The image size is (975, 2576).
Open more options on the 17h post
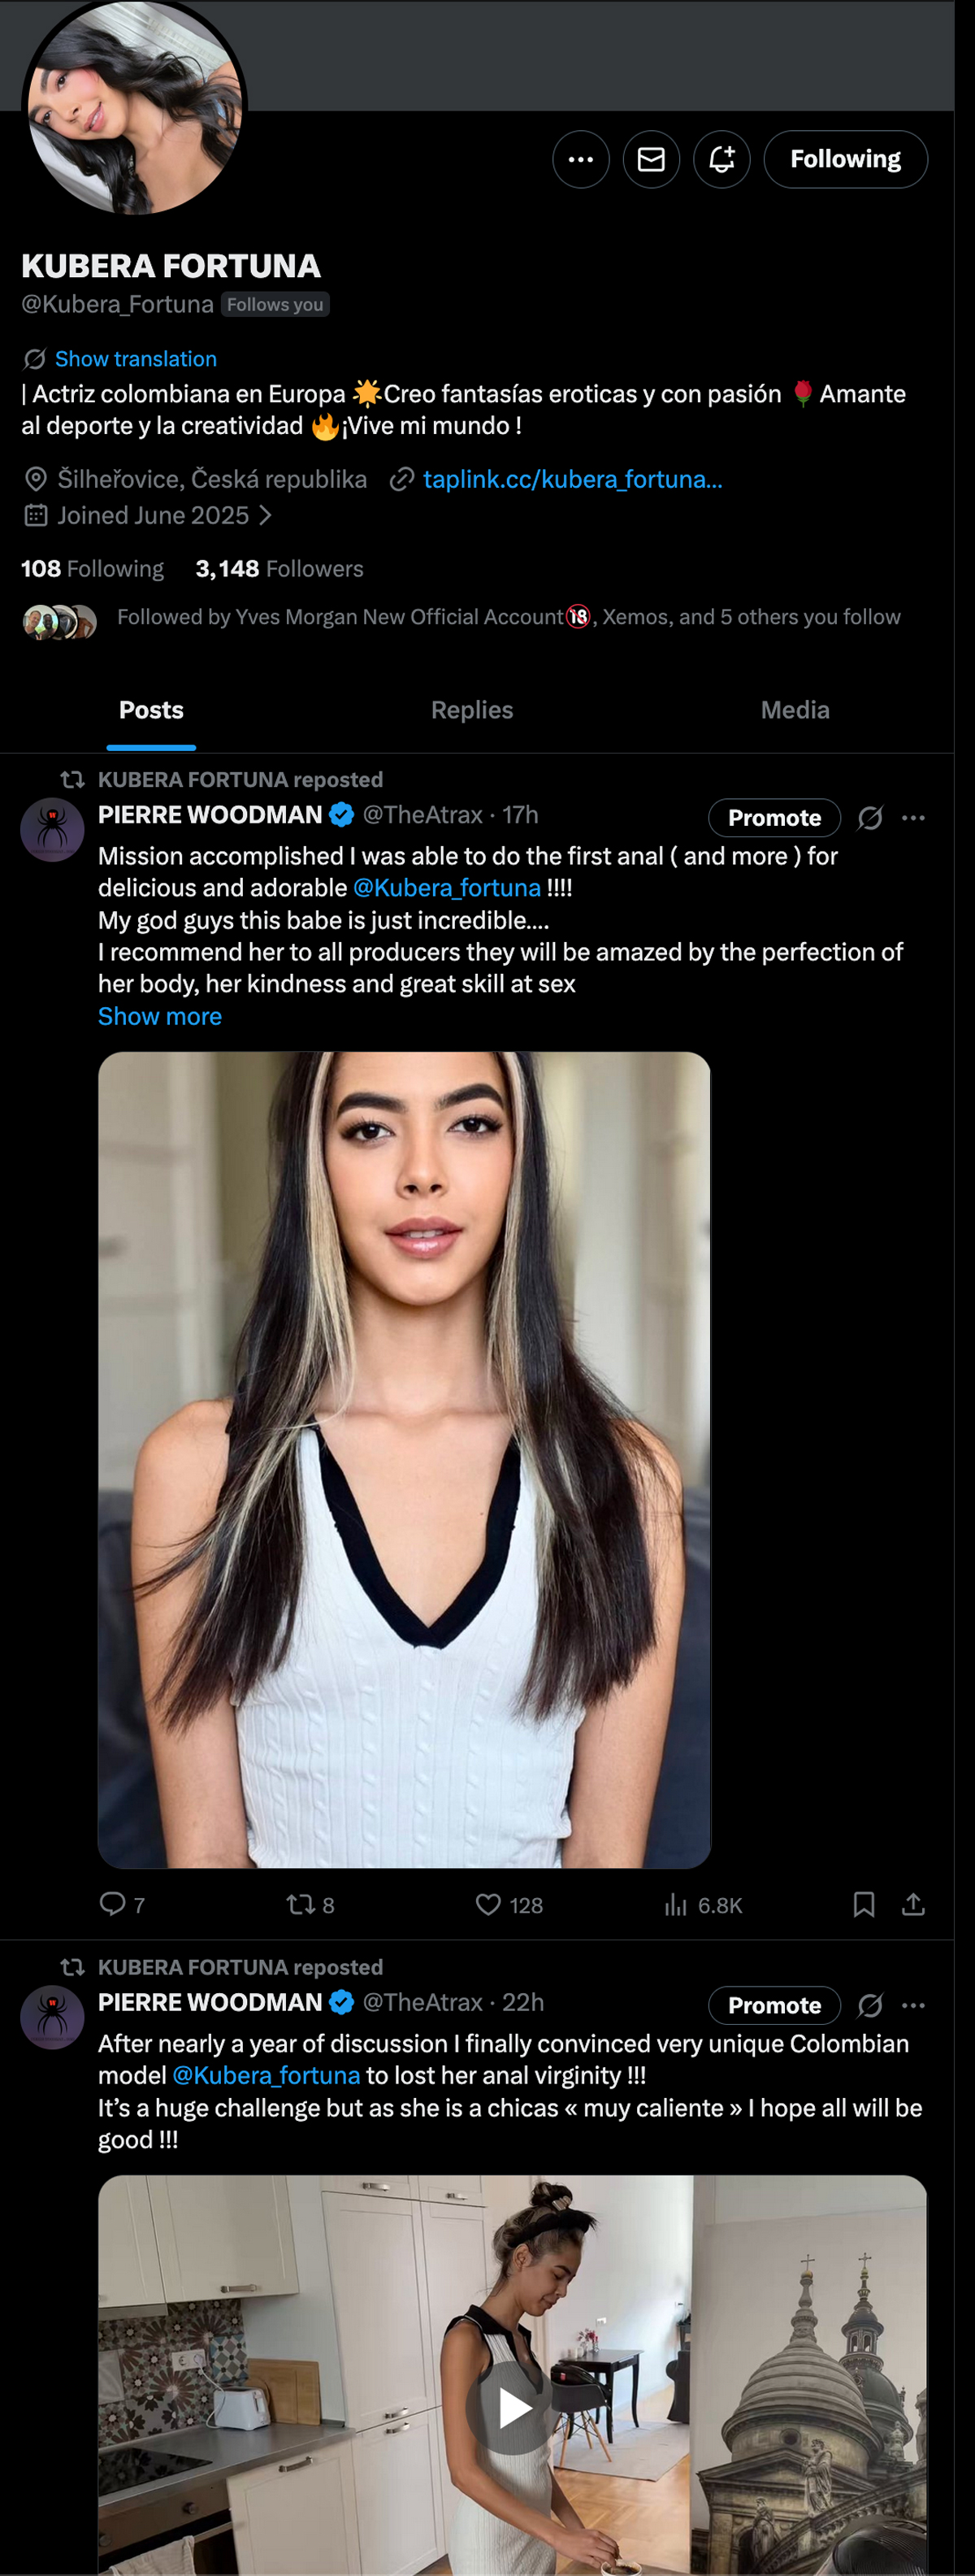[913, 818]
